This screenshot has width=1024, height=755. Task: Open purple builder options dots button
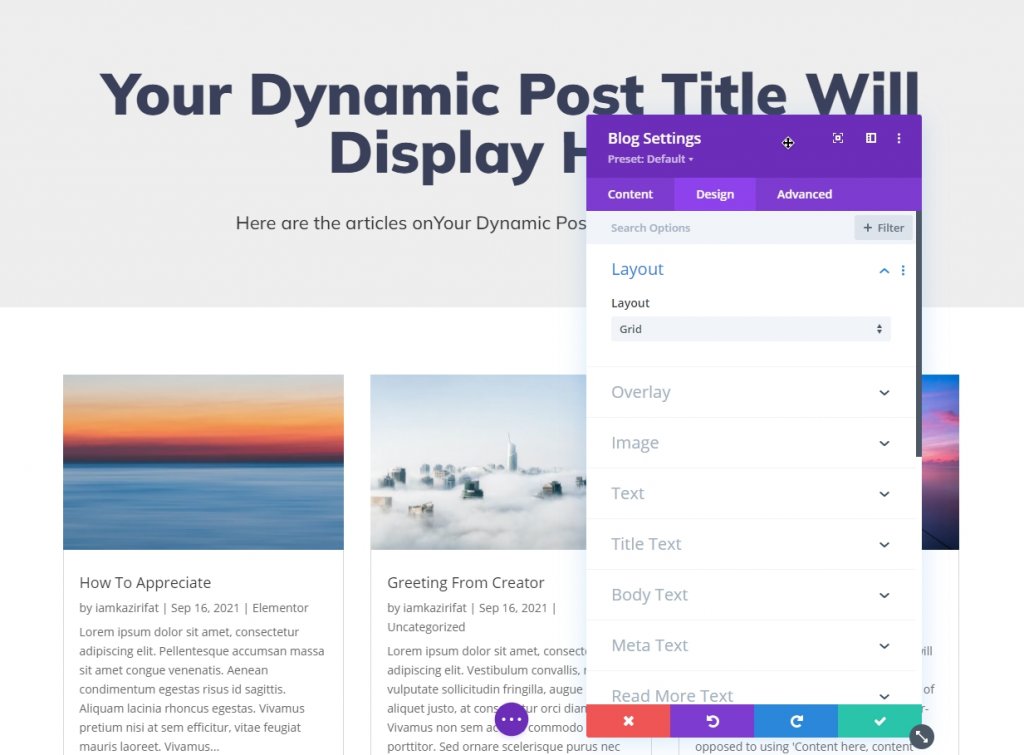click(511, 719)
